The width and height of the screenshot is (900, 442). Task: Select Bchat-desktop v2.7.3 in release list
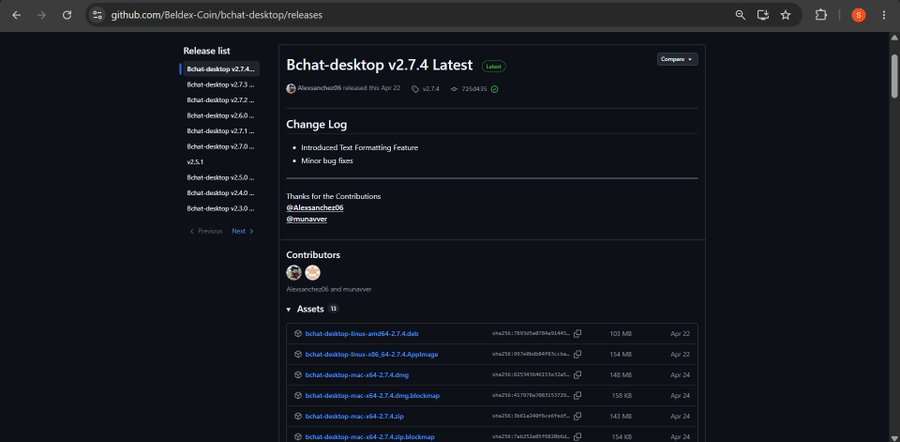click(x=220, y=84)
